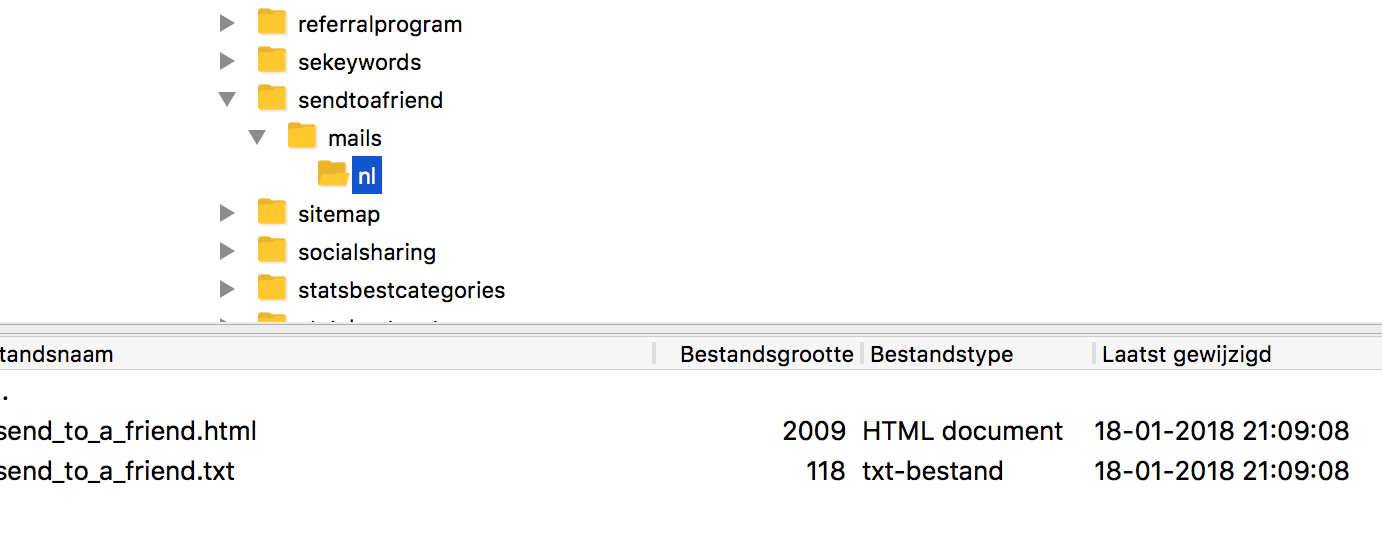Viewport: 1382px width, 554px height.
Task: Click the sekeywords folder icon
Action: point(272,60)
